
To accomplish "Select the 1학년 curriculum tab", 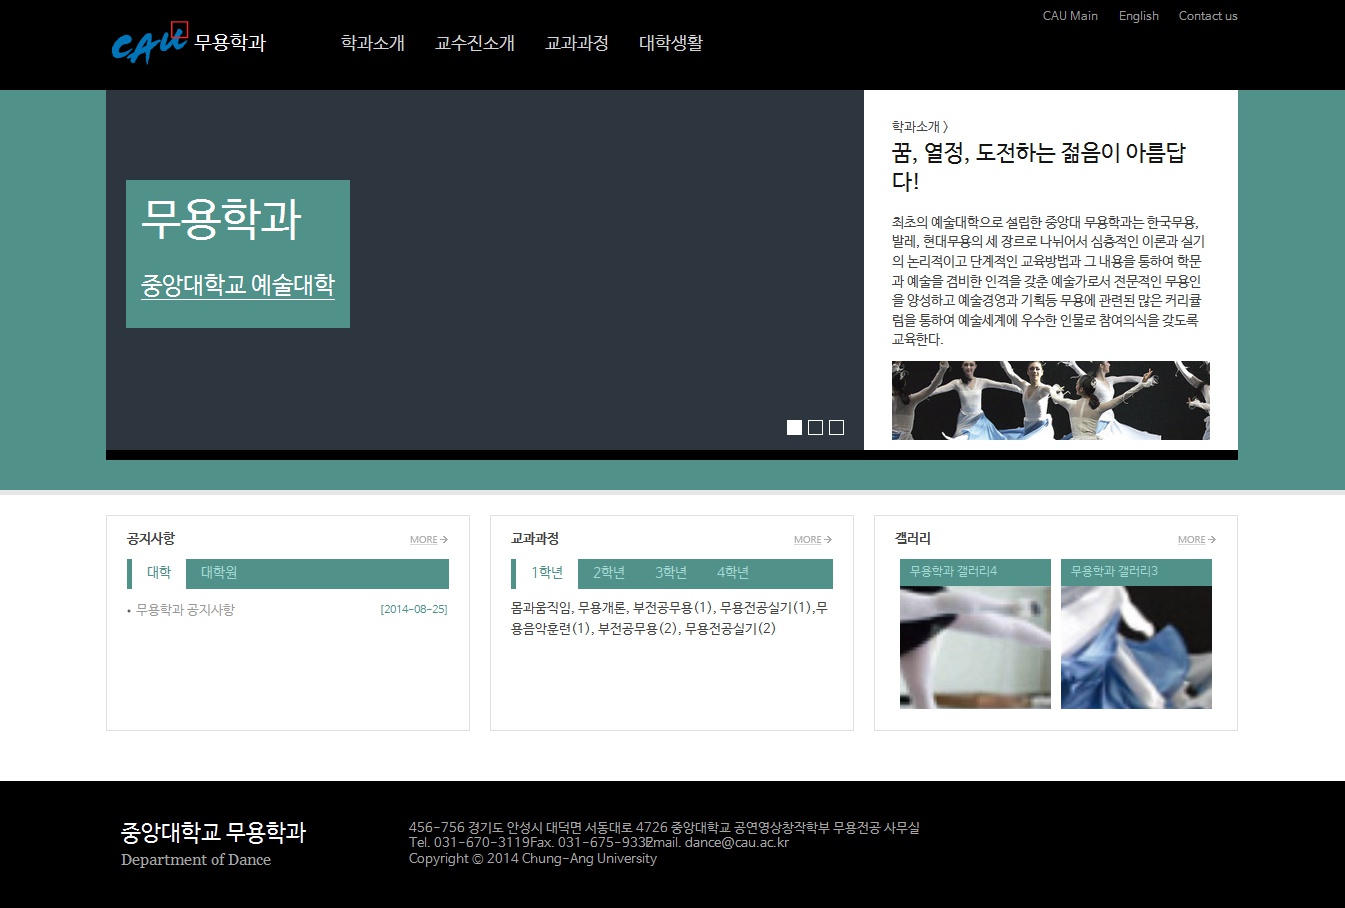I will 545,573.
